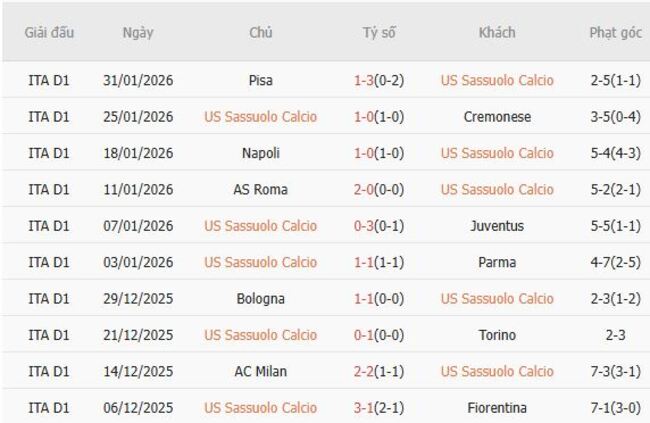Screen dimensions: 650x423
Task: Click the "Giải đấu" column header
Action: click(x=50, y=32)
